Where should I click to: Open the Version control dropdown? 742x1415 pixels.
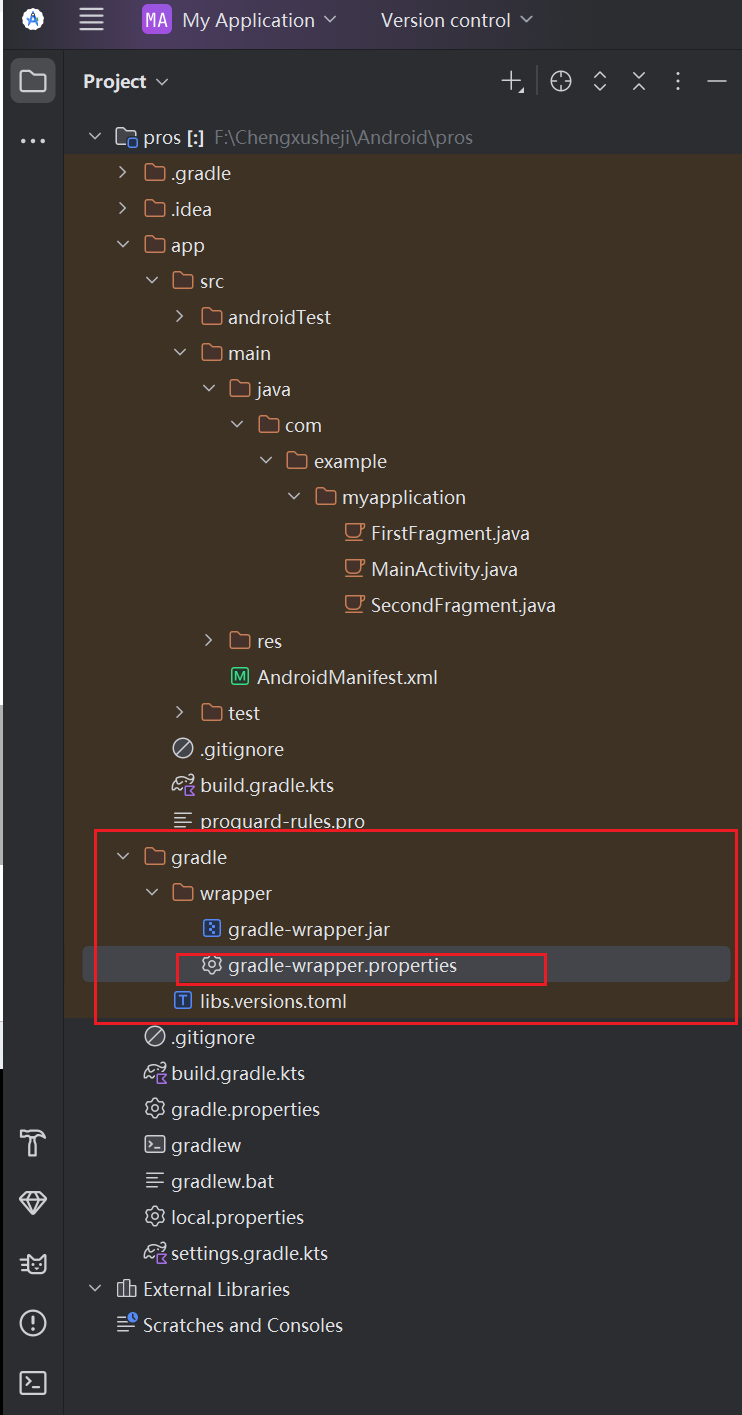(x=457, y=20)
